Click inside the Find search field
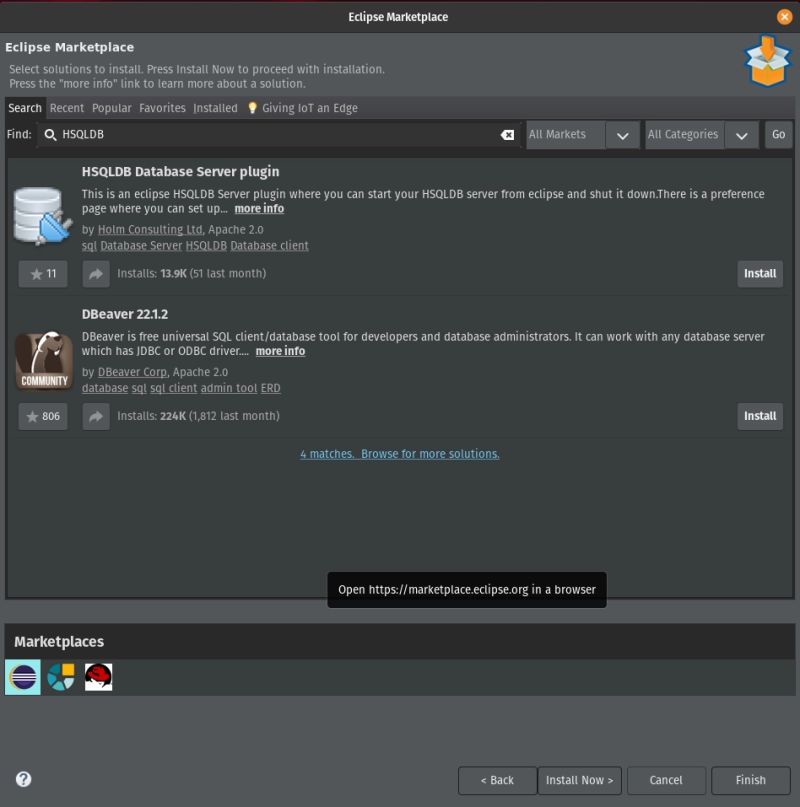 [250, 134]
